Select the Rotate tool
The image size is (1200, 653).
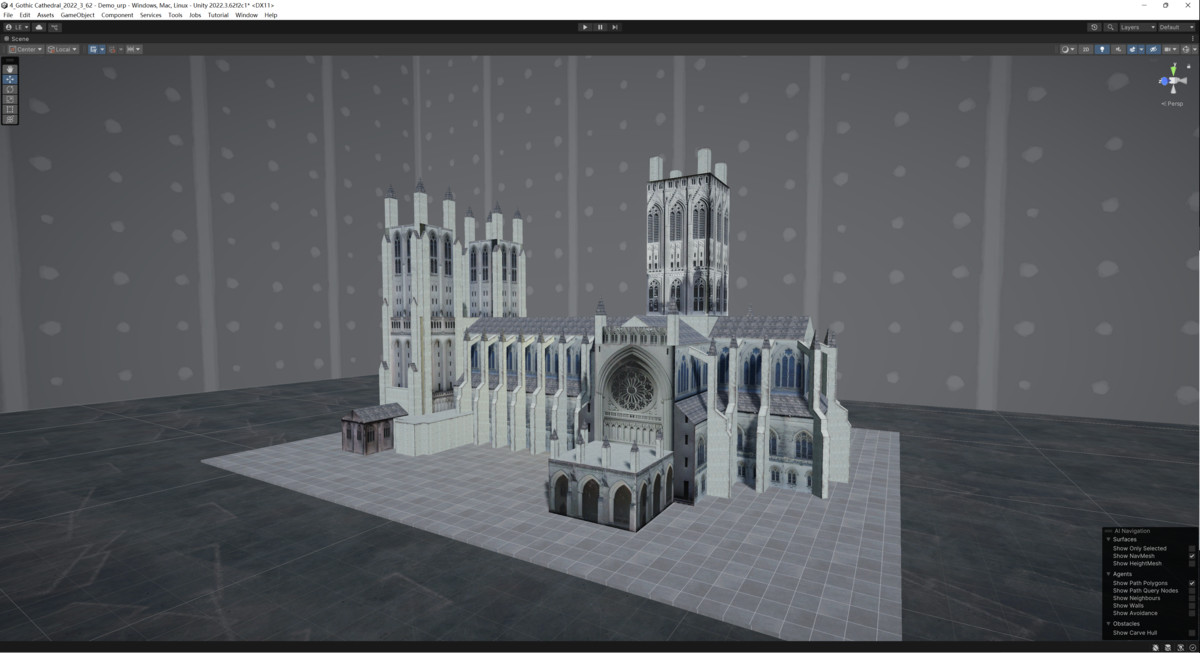click(x=8, y=90)
